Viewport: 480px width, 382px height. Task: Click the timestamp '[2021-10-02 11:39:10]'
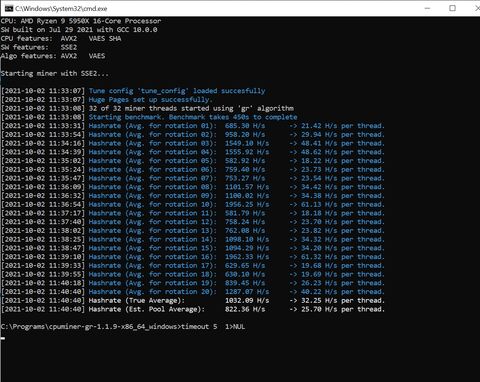point(43,257)
